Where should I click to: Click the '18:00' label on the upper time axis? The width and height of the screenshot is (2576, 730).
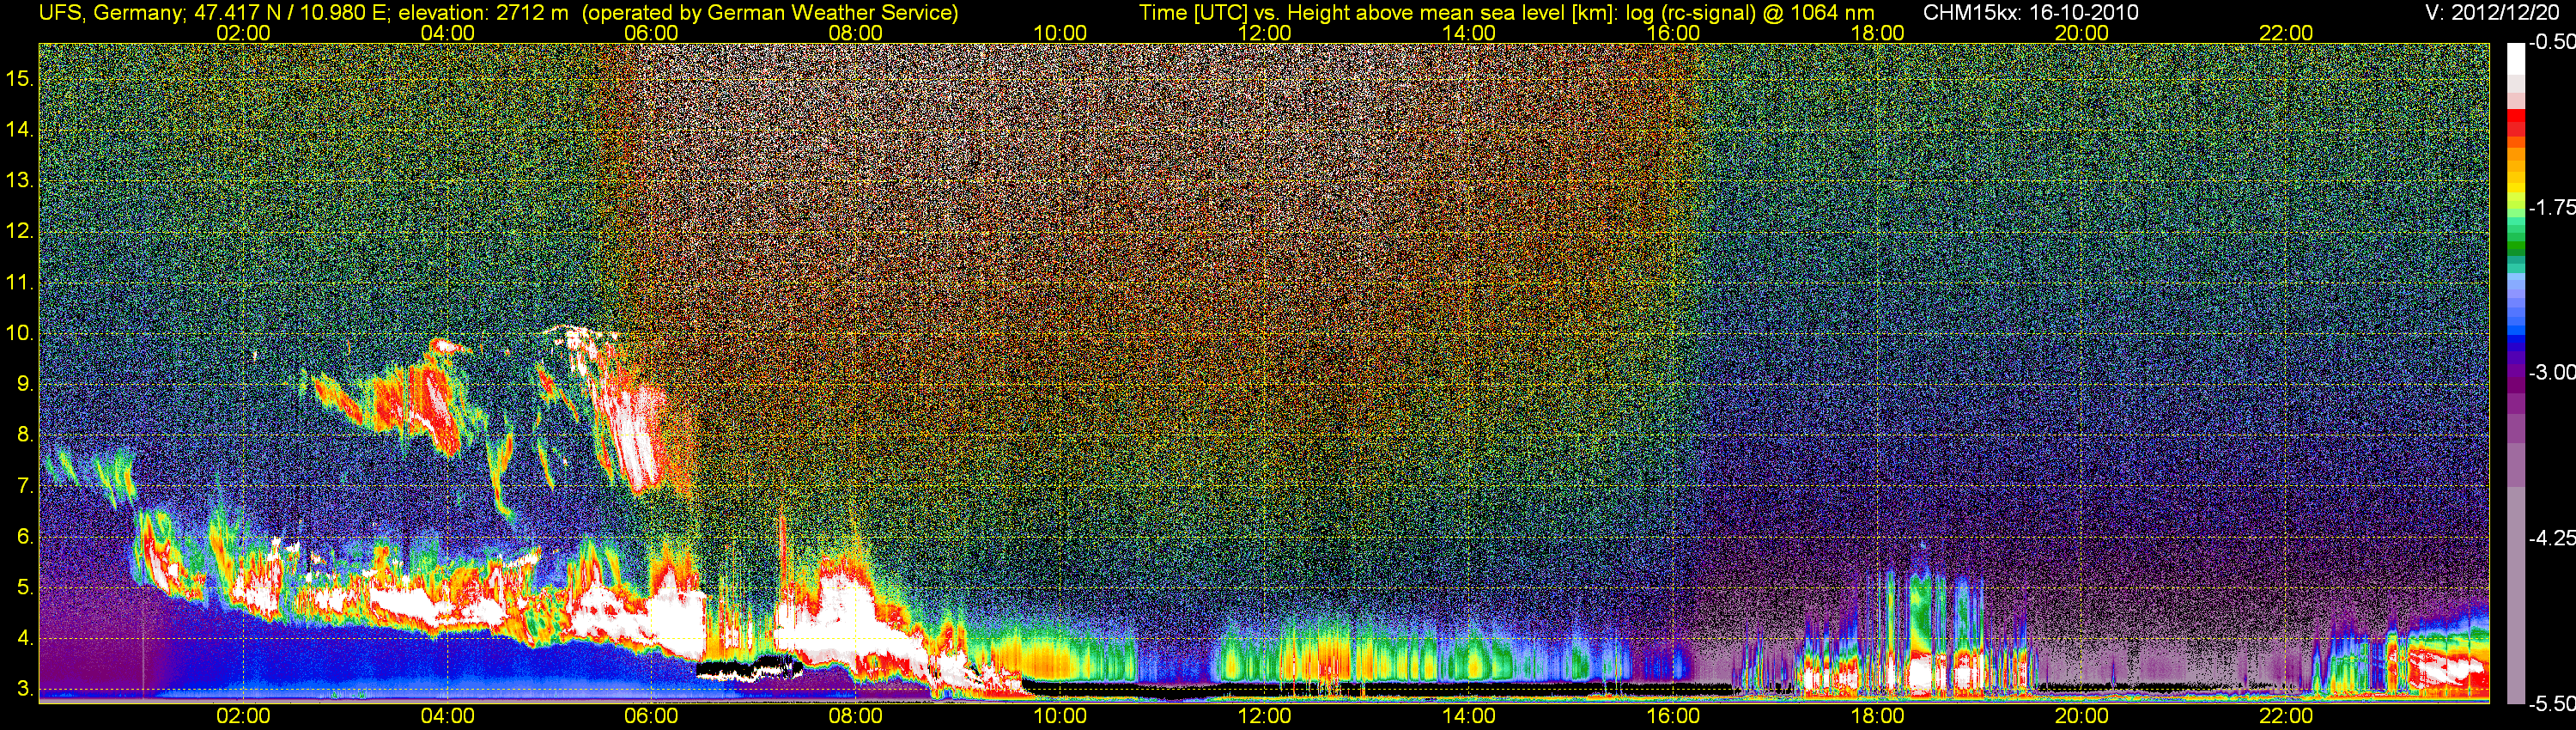tap(1877, 33)
